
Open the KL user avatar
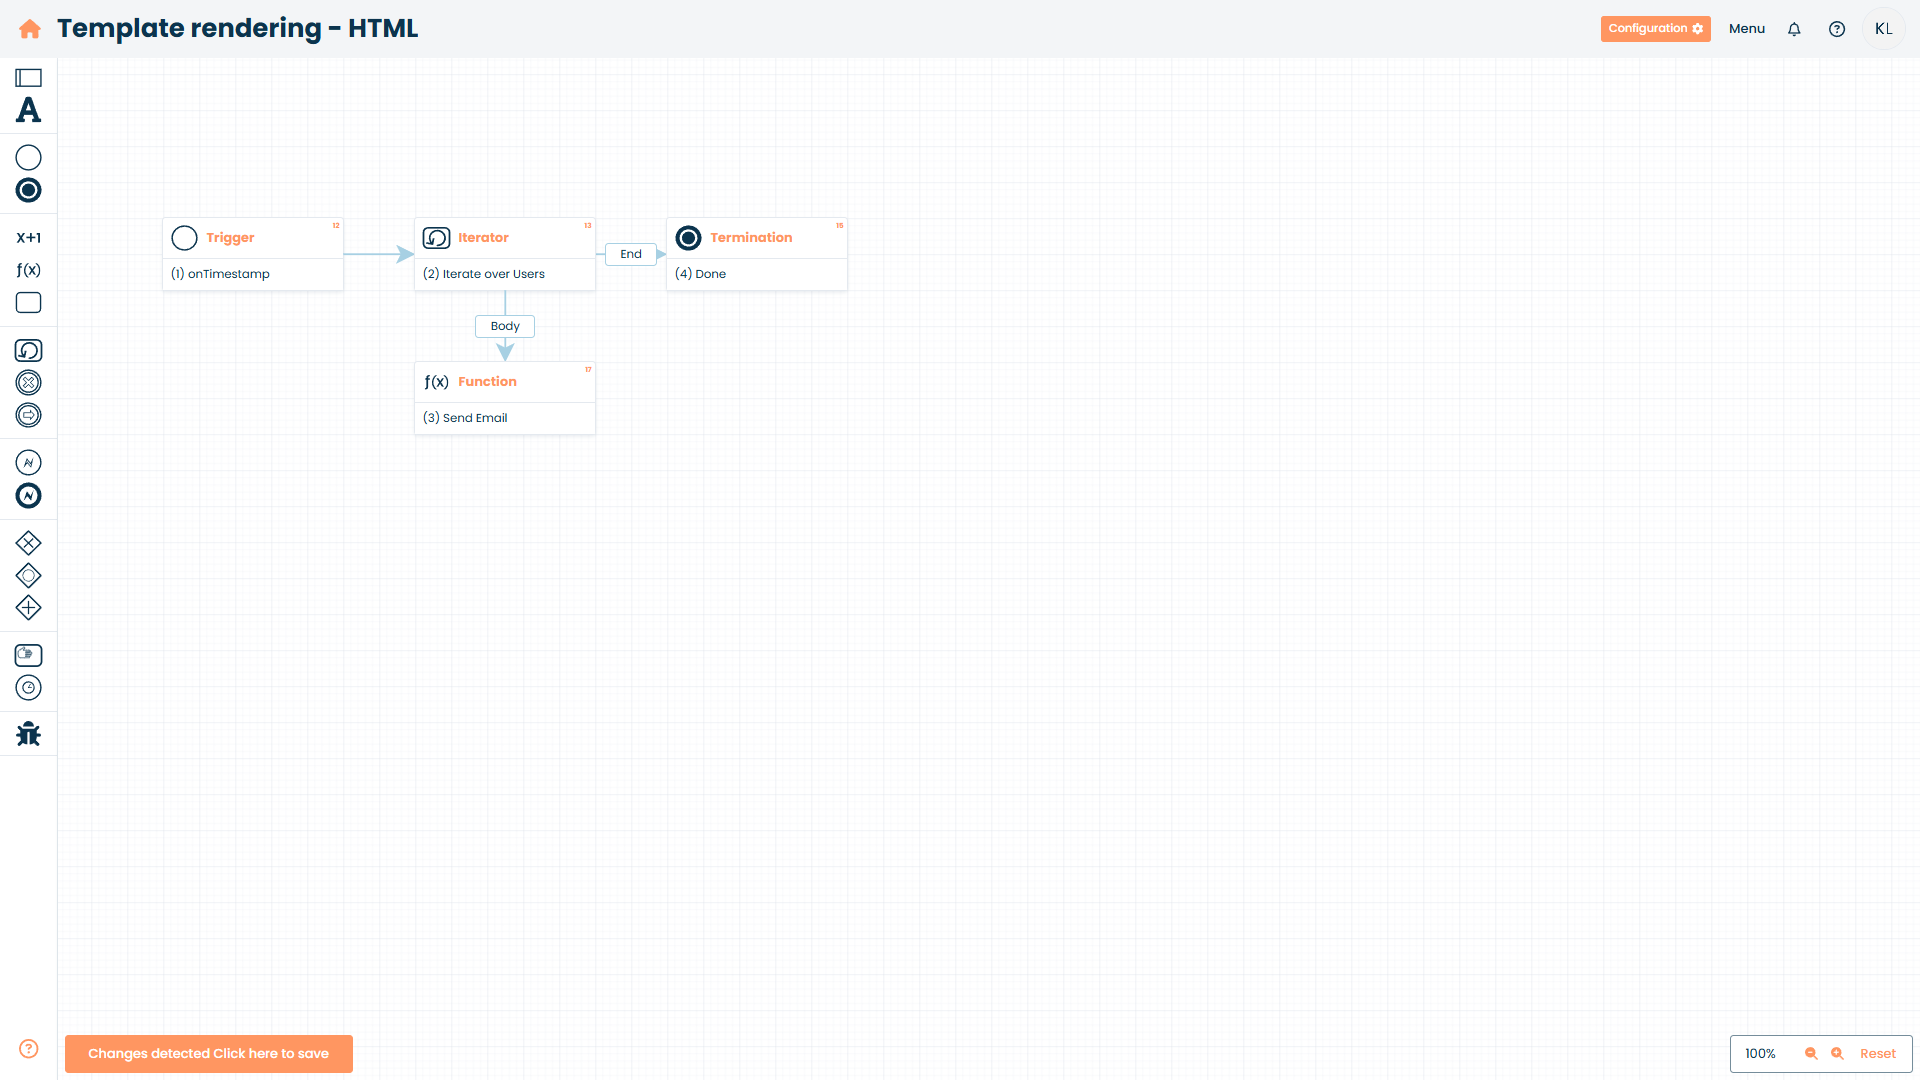1884,29
